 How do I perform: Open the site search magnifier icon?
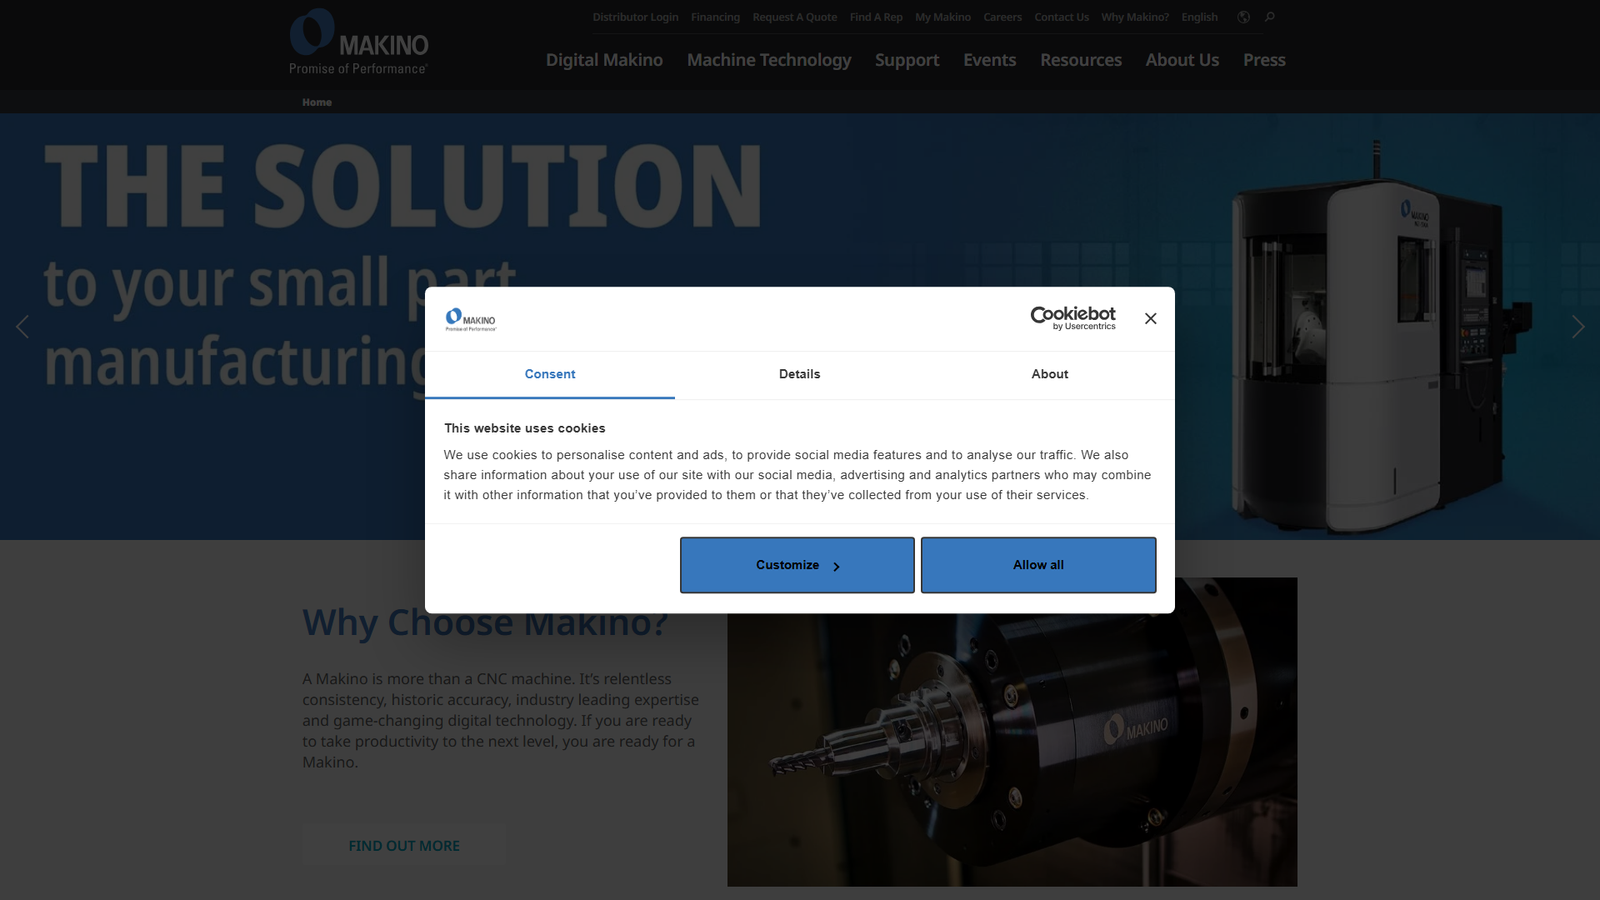click(1269, 17)
